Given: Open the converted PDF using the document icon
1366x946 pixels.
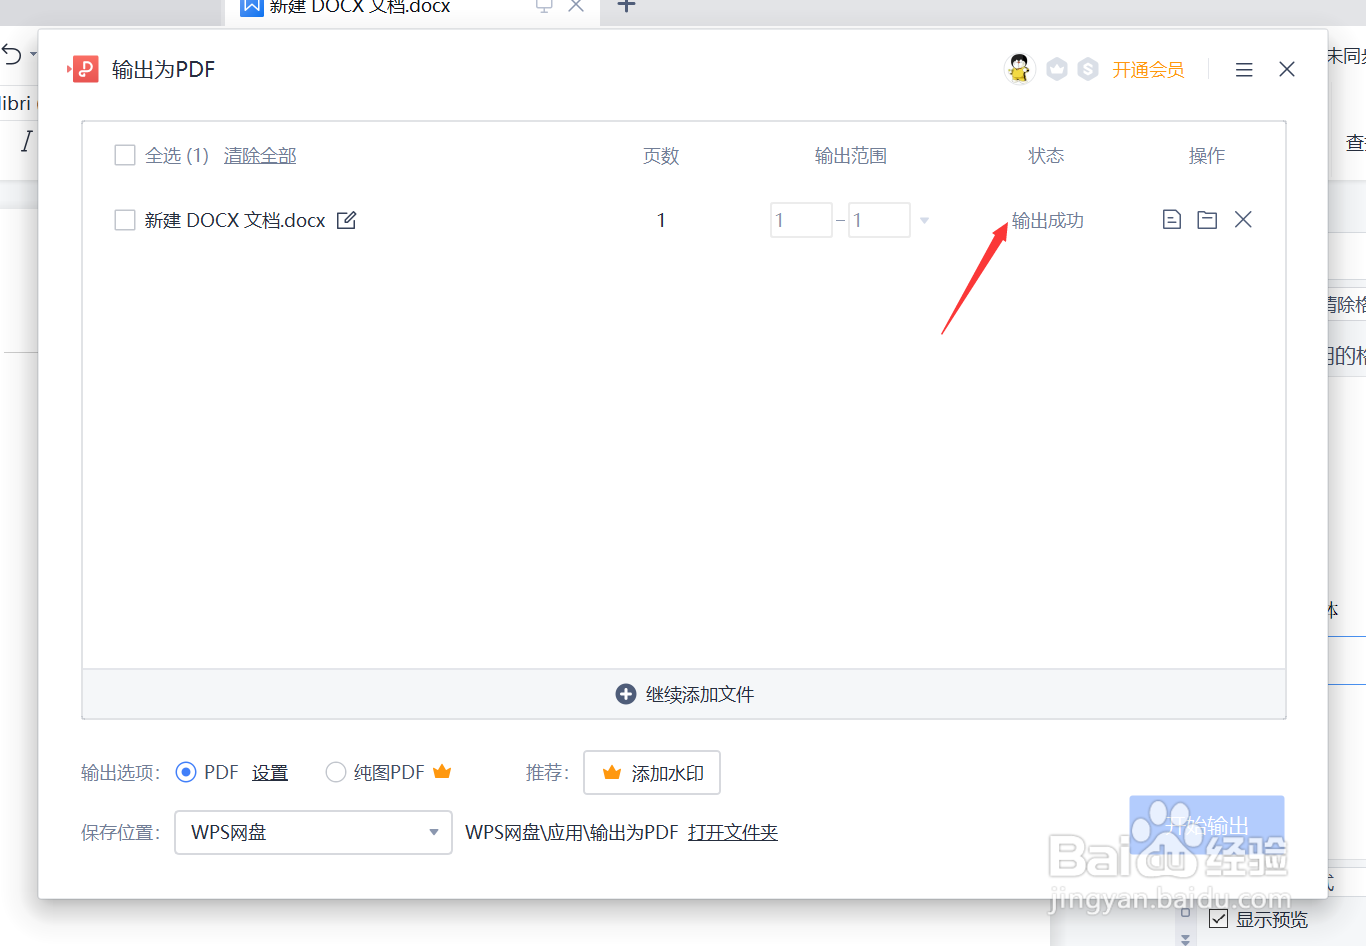Looking at the screenshot, I should pos(1171,219).
